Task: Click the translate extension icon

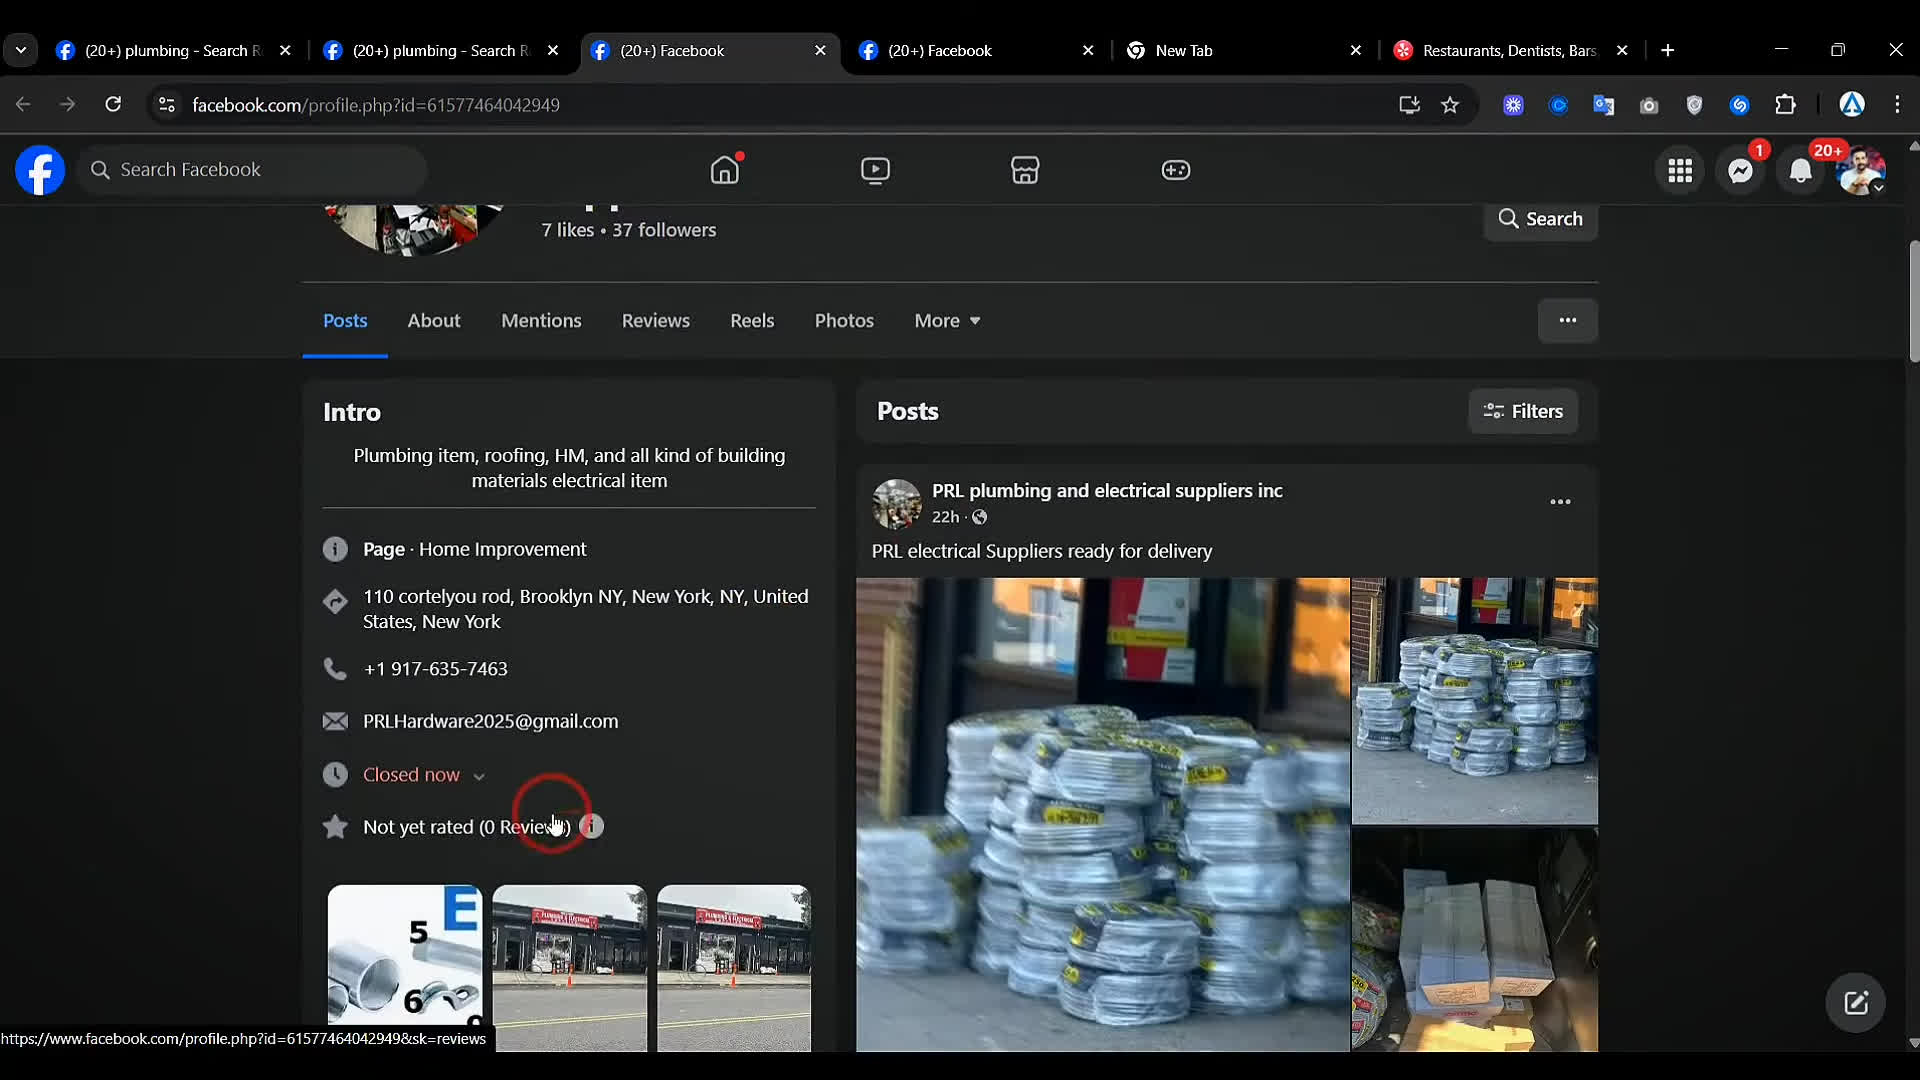Action: [x=1604, y=105]
